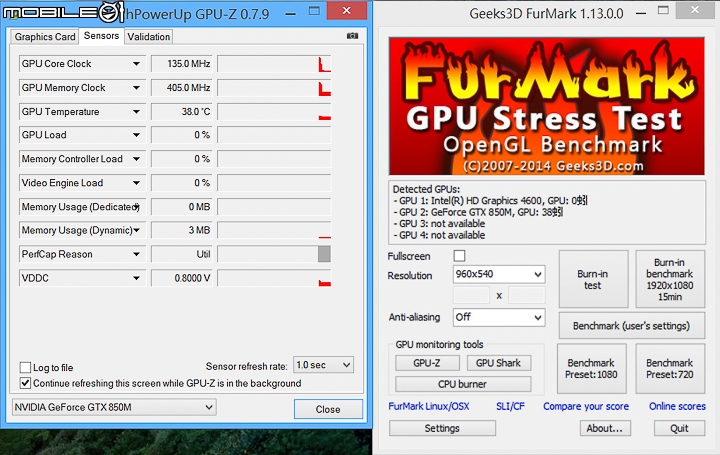Open the FurMark Linux/OSX link

429,406
